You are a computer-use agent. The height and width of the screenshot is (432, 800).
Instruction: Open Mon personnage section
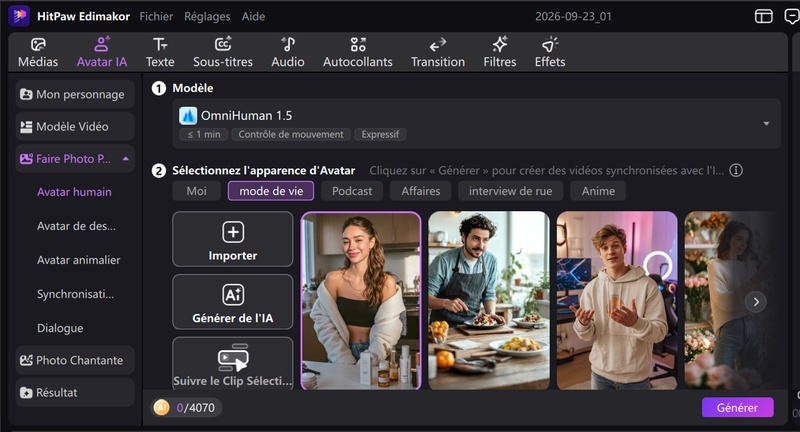pos(75,94)
